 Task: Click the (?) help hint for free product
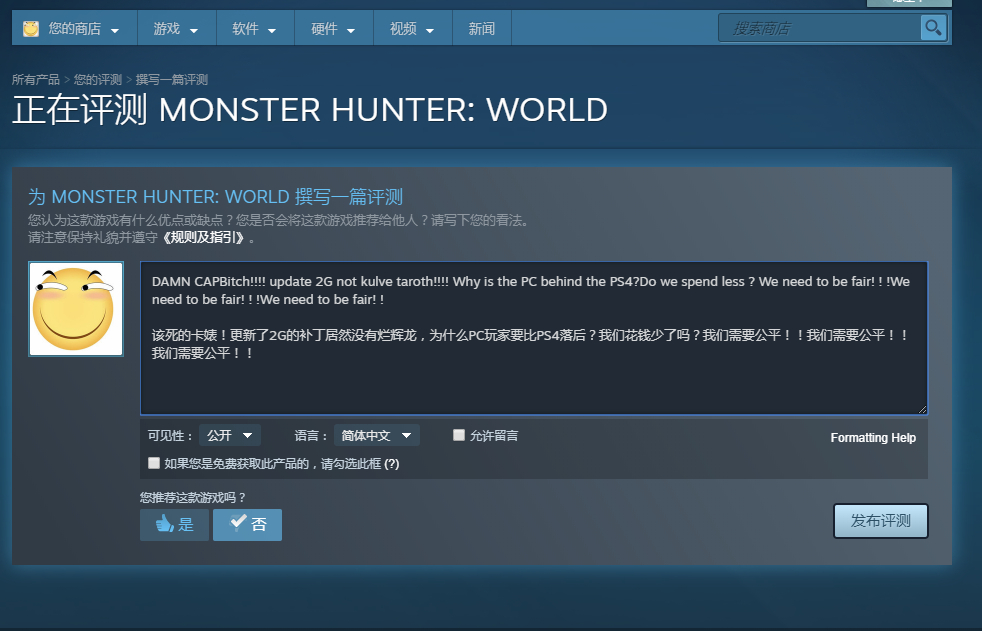pyautogui.click(x=392, y=464)
